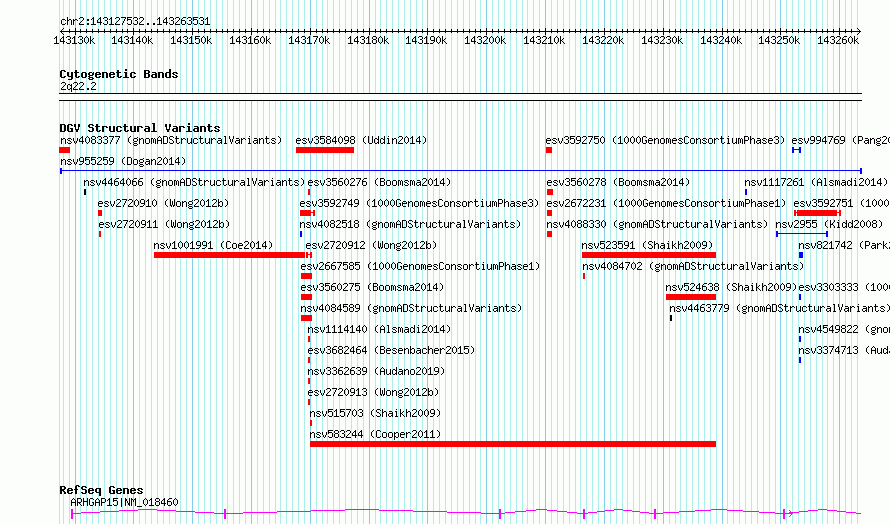Select the red nsv1001991 (Coe2014) bar
This screenshot has width=890, height=524.
click(230, 255)
